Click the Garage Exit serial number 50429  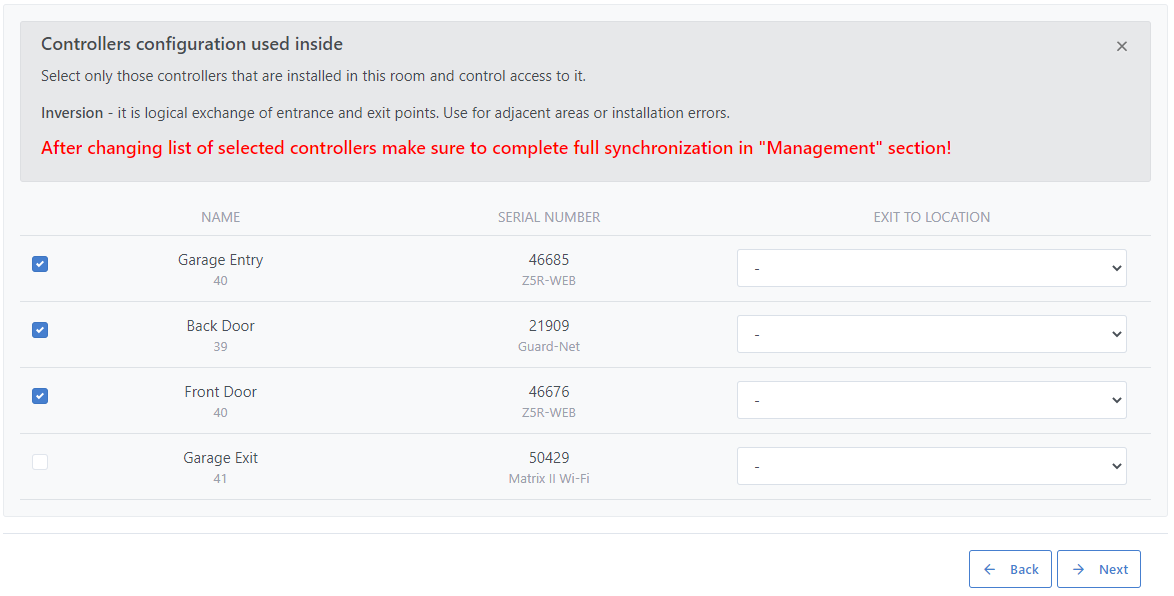point(549,458)
